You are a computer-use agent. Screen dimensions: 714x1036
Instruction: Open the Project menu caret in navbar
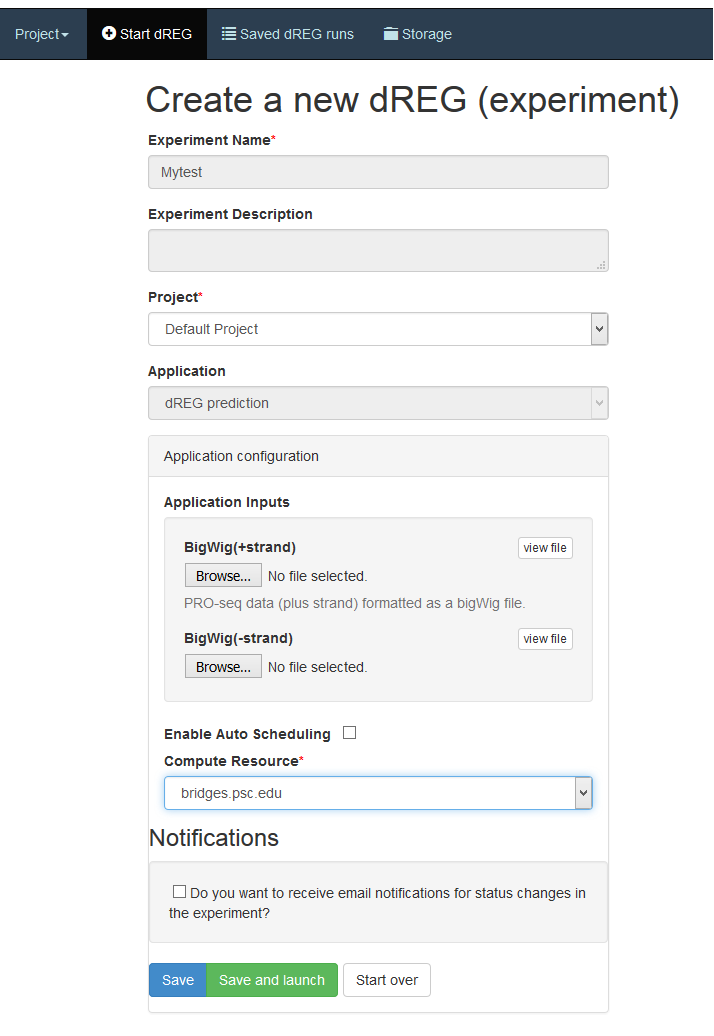tap(65, 35)
